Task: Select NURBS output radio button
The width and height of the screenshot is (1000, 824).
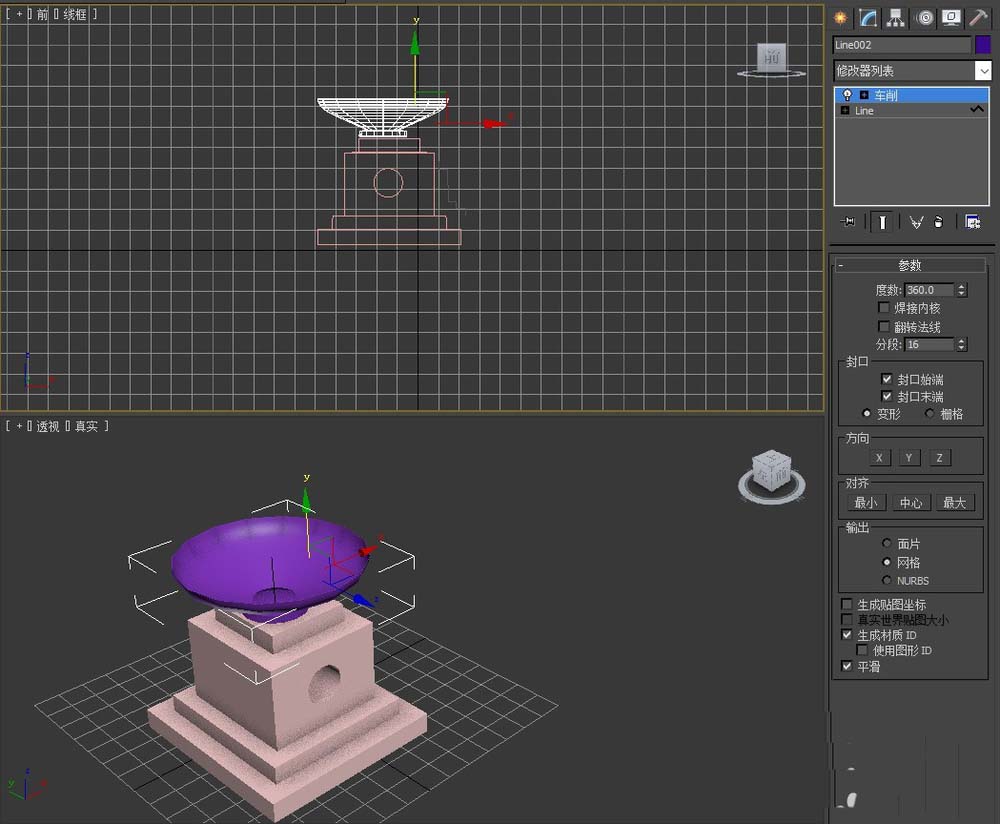Action: [886, 580]
